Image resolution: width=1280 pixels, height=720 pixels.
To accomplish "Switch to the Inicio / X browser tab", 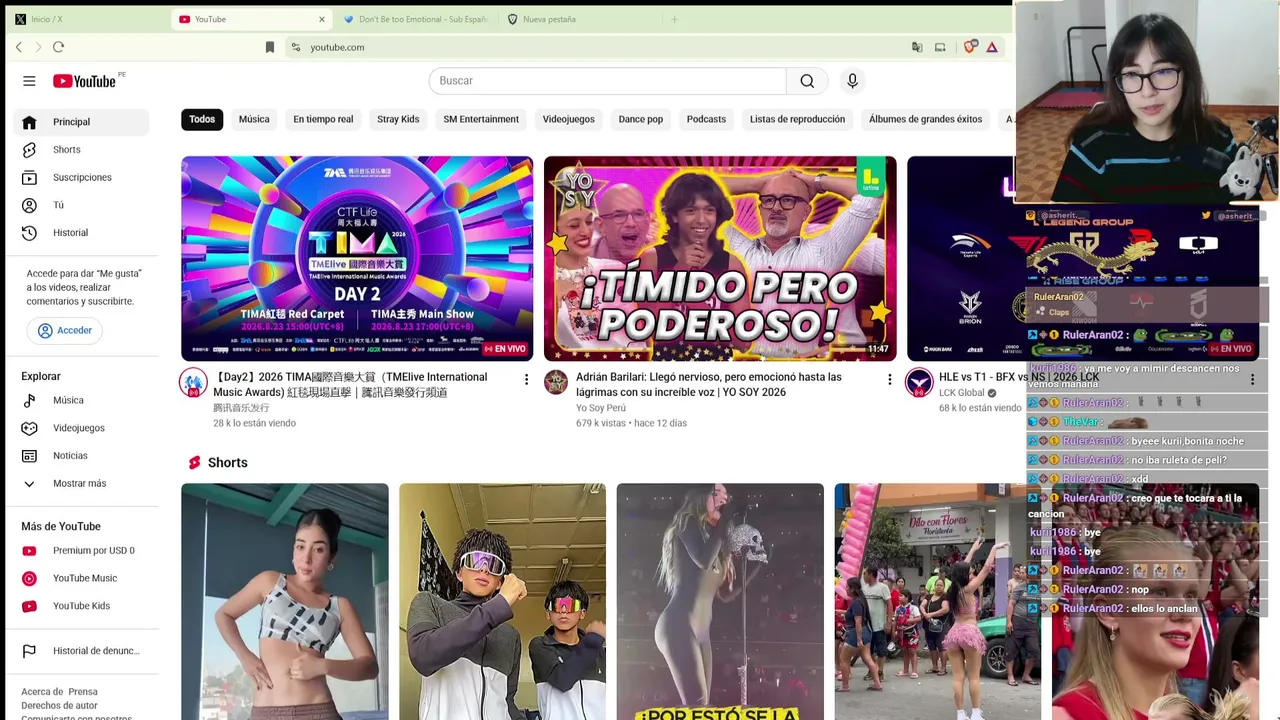I will (85, 19).
